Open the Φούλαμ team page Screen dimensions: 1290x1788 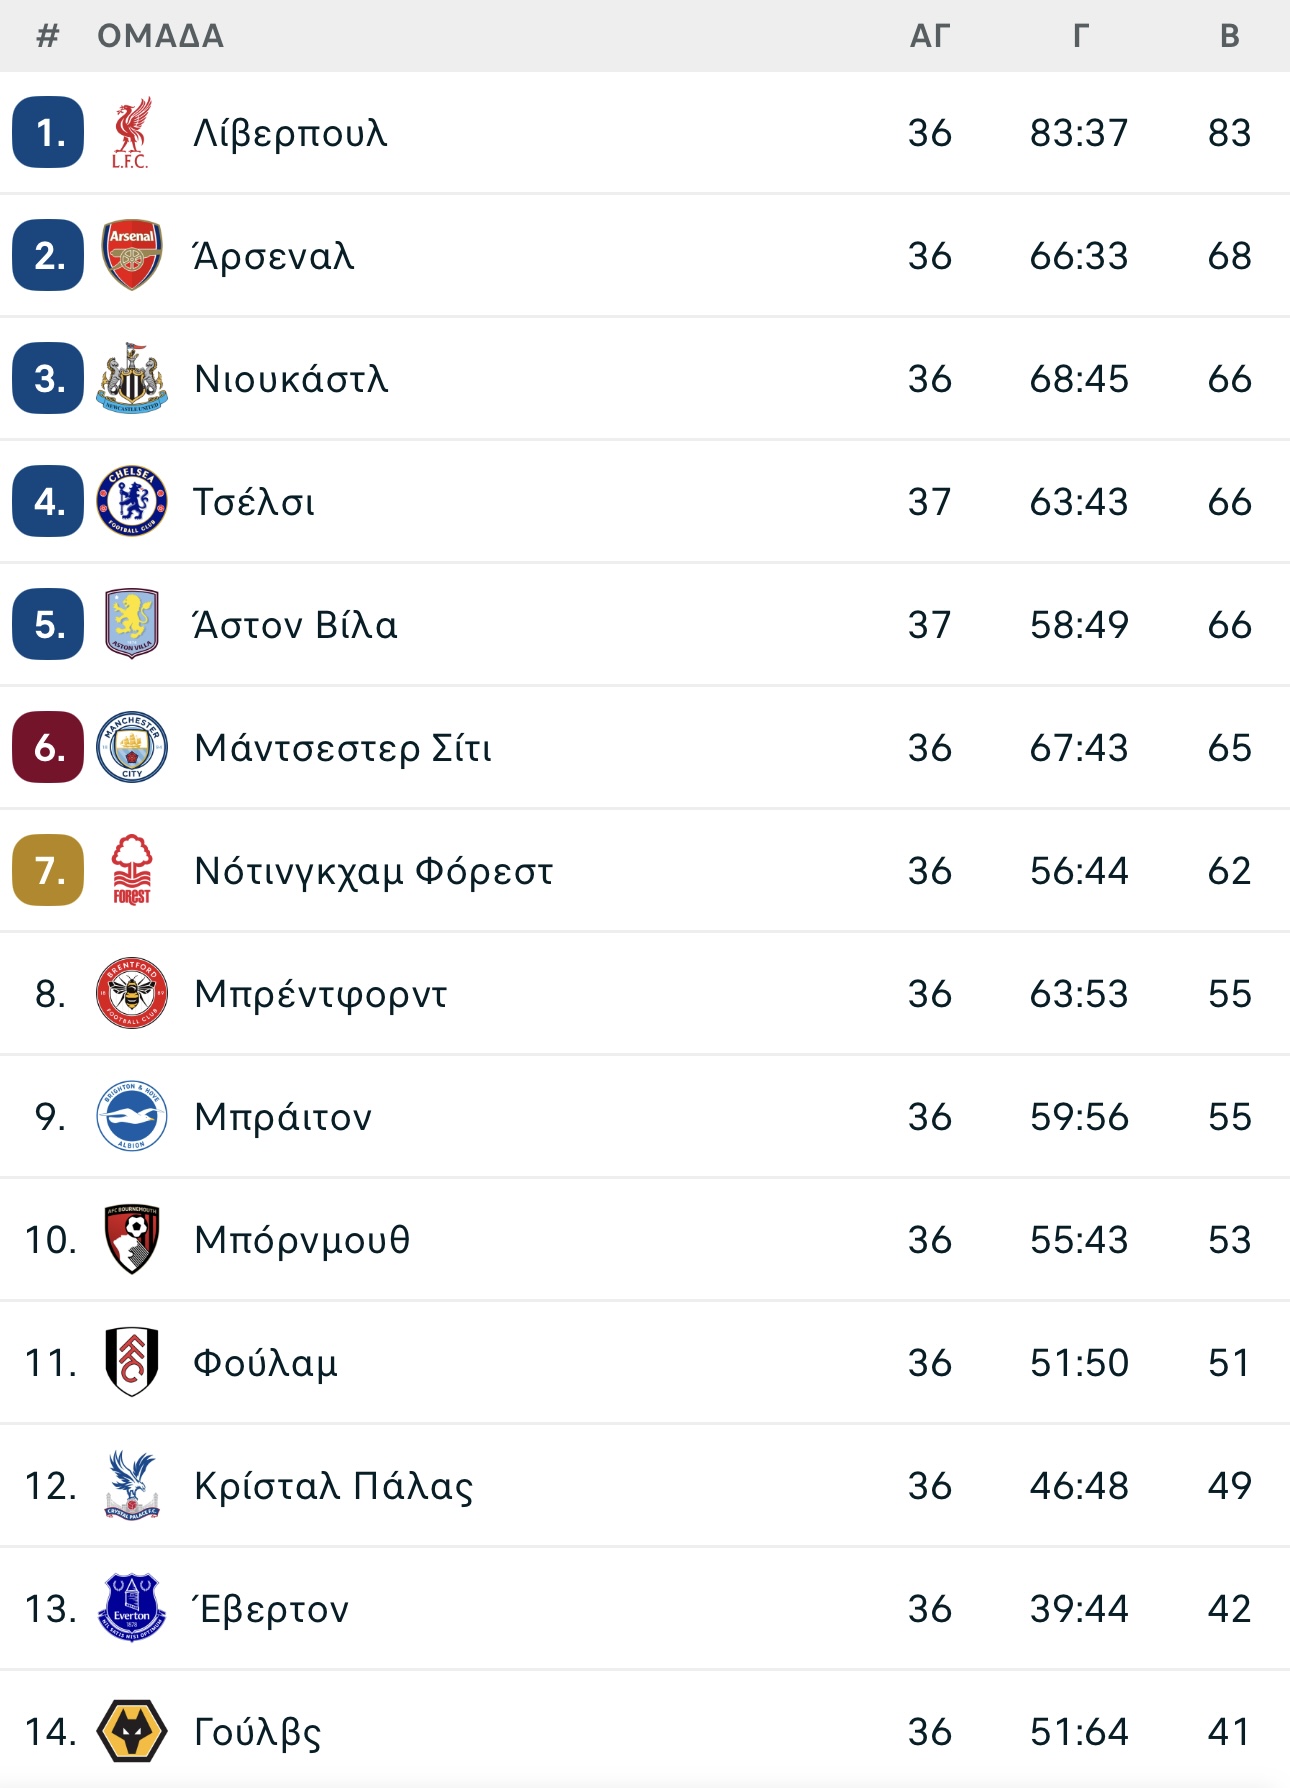tap(266, 1363)
